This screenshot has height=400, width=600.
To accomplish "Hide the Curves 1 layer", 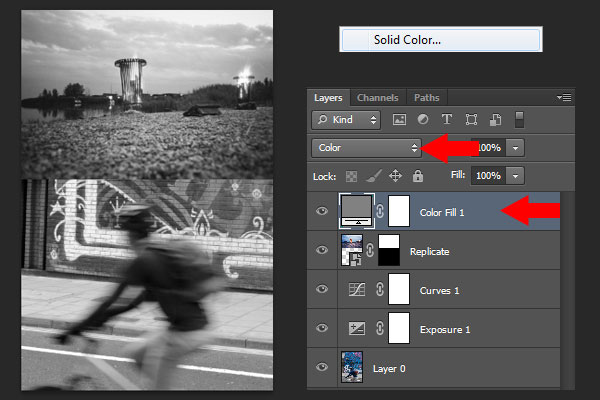I will 322,289.
